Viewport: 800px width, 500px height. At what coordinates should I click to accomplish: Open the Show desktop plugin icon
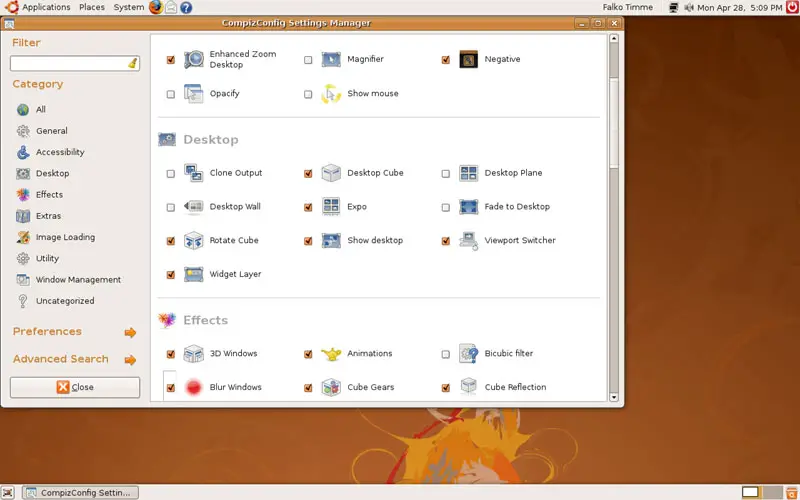(331, 241)
